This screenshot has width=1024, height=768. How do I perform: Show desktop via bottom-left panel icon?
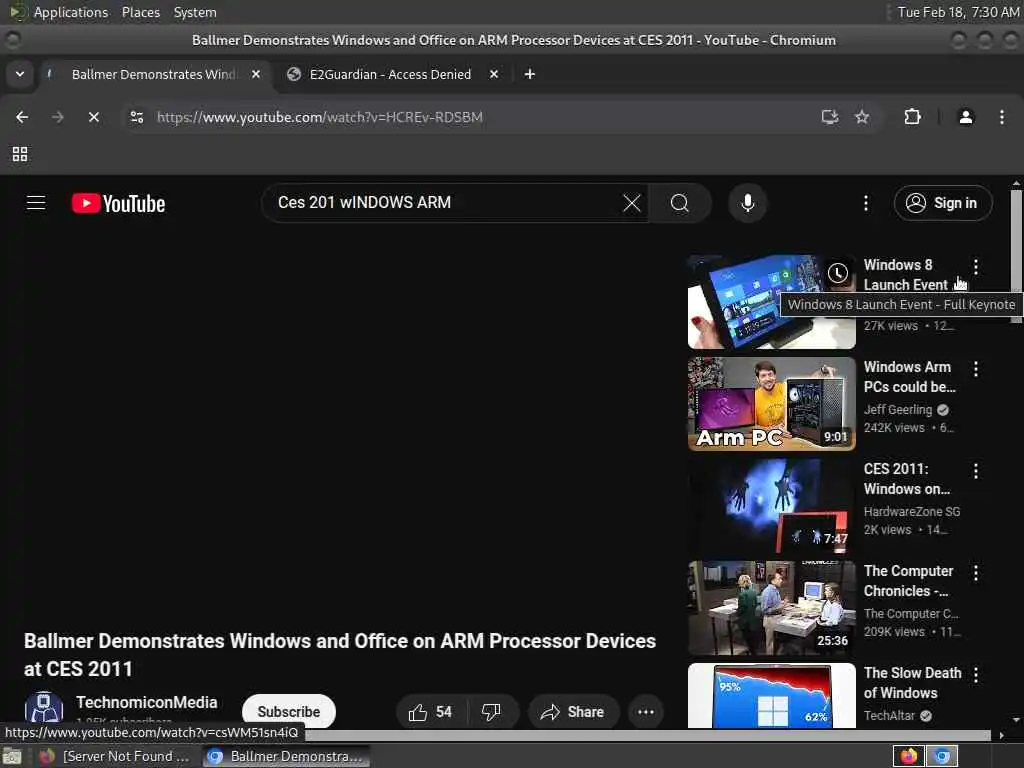(12, 757)
